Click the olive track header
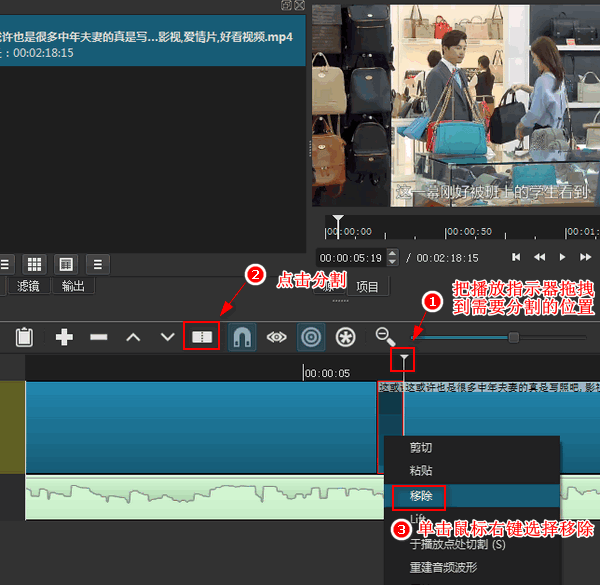The height and width of the screenshot is (585, 600). (13, 427)
